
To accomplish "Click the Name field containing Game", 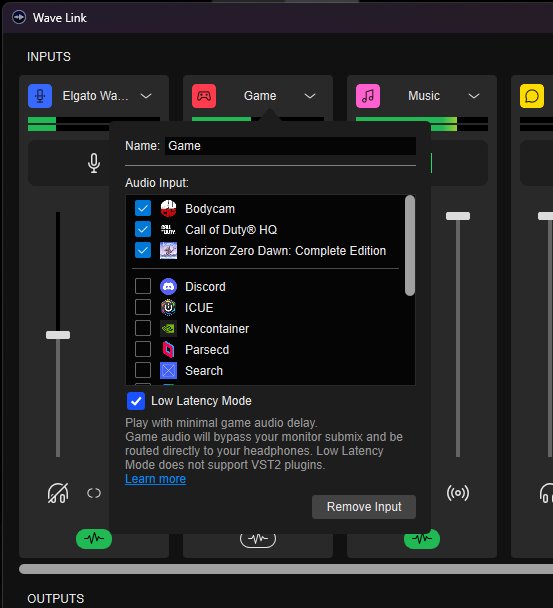I will tap(290, 146).
